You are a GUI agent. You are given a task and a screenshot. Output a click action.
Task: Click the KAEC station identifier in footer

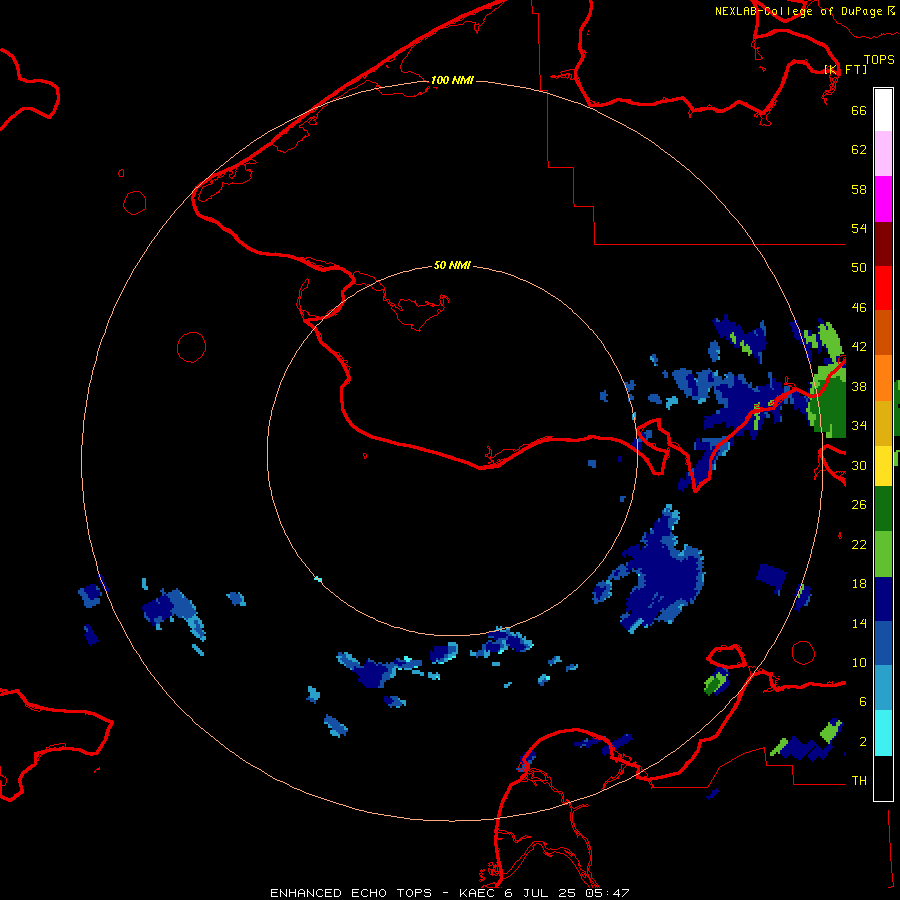(x=477, y=893)
